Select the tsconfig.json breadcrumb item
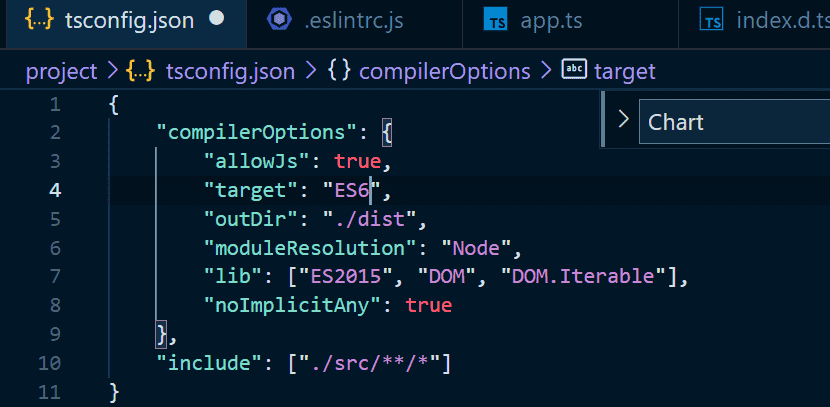 click(230, 71)
